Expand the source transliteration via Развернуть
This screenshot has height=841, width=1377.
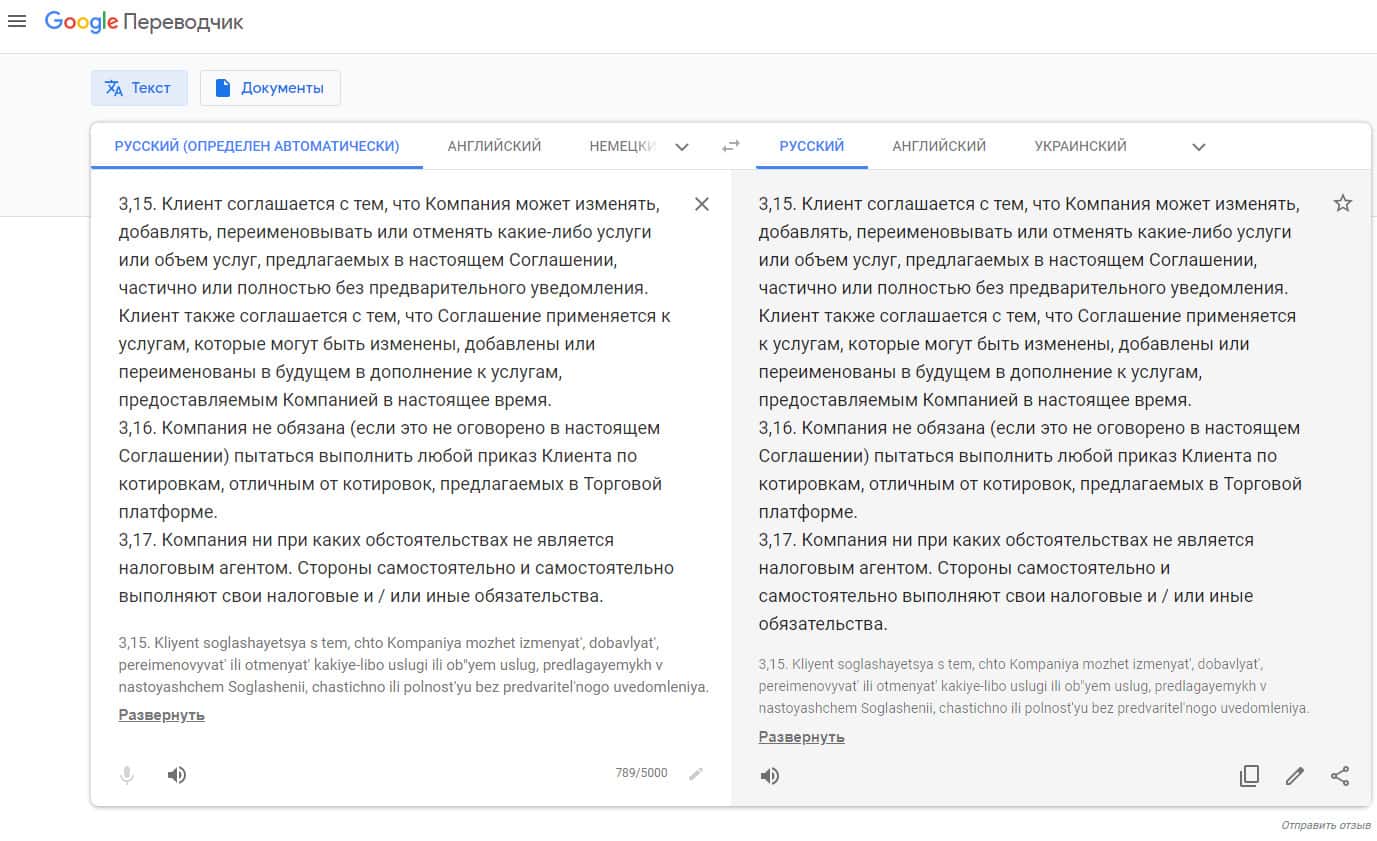tap(162, 715)
